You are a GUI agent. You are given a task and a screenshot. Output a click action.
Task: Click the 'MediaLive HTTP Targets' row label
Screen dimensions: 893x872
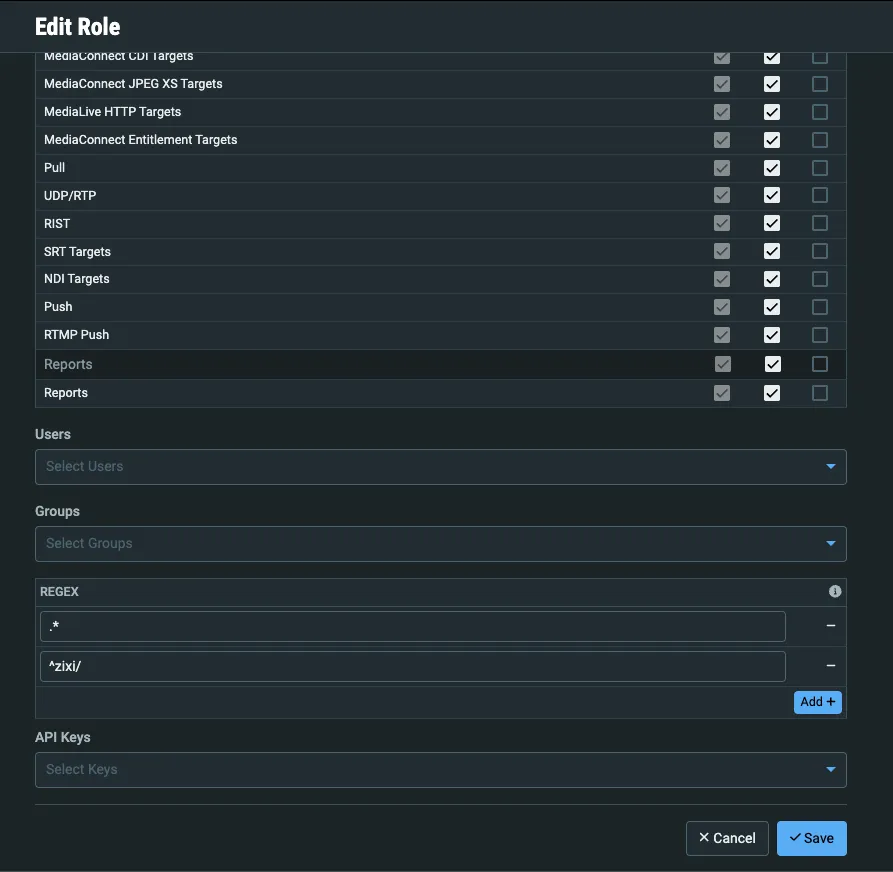112,112
